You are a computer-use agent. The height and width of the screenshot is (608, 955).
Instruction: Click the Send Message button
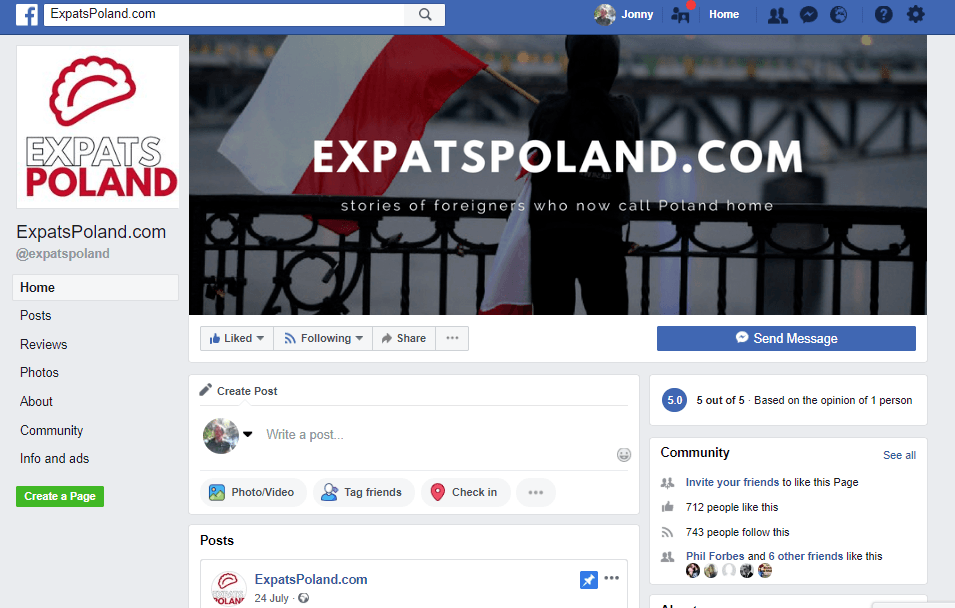786,338
